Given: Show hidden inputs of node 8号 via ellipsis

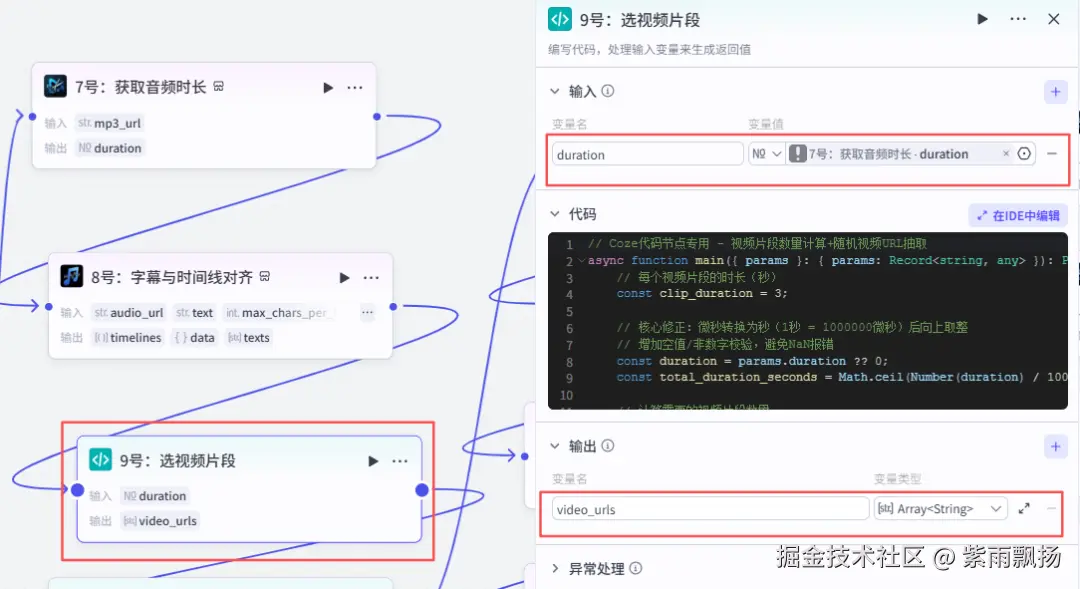Looking at the screenshot, I should pyautogui.click(x=367, y=313).
